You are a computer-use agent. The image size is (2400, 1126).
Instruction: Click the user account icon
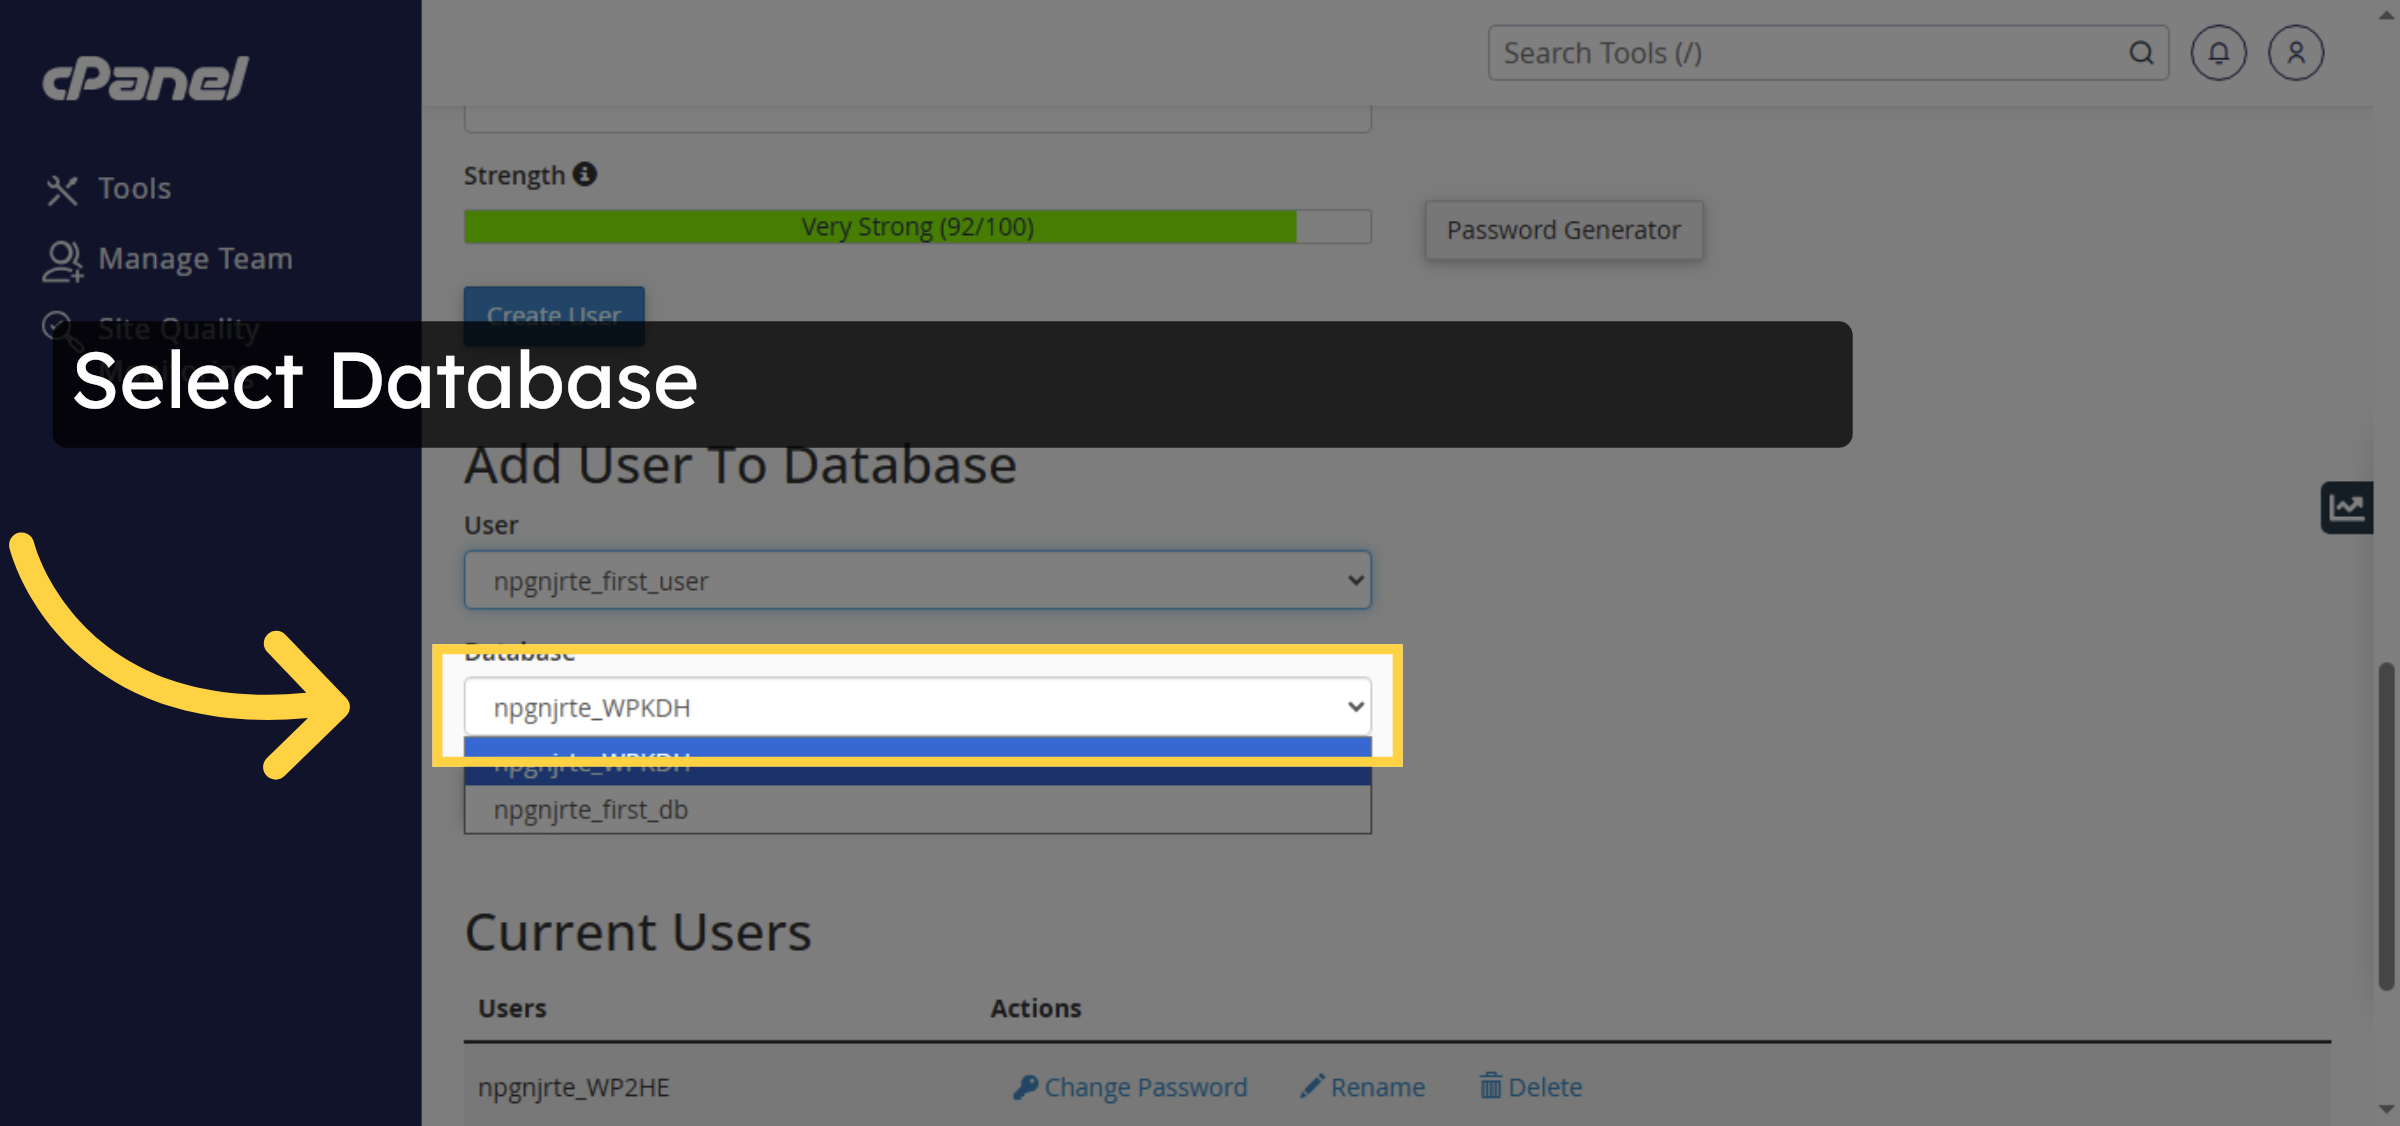point(2295,52)
